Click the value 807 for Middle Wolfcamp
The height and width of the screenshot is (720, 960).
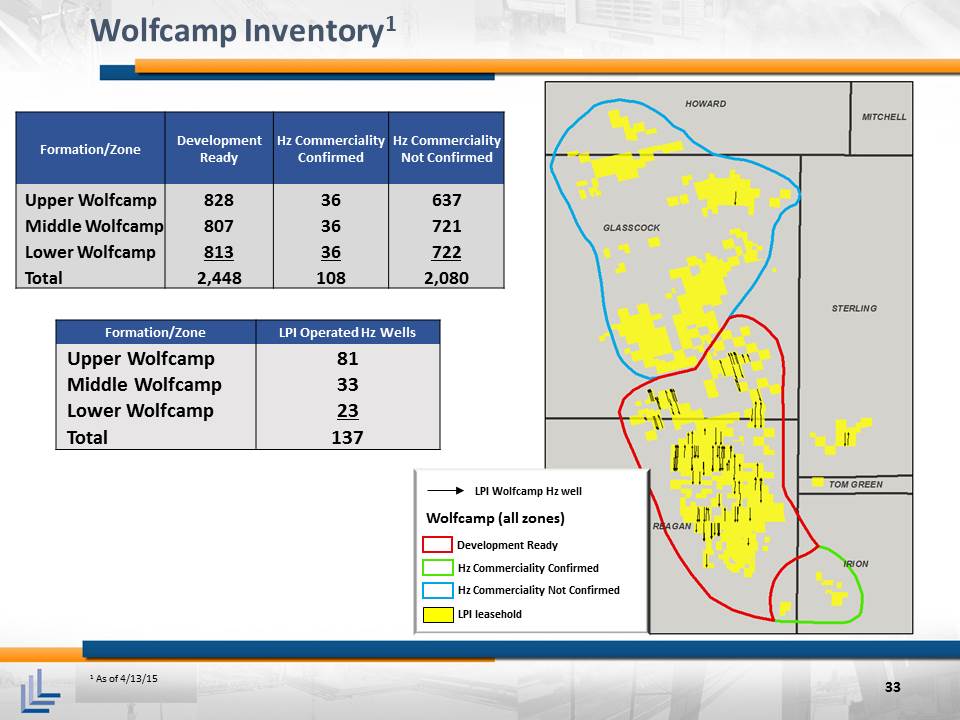[219, 226]
